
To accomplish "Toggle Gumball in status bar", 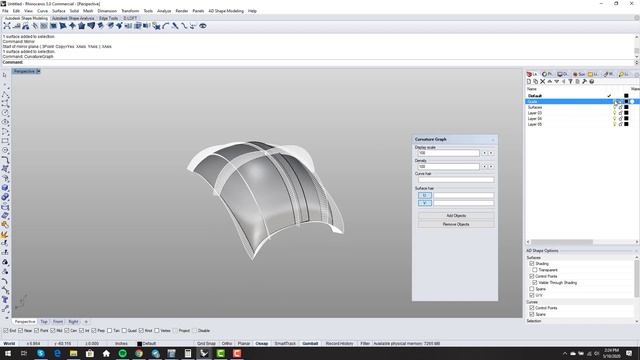I will 310,344.
